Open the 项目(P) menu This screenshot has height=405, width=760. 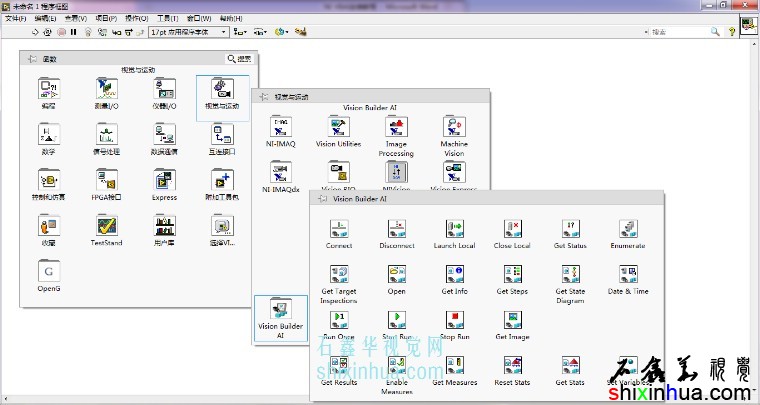pos(106,18)
